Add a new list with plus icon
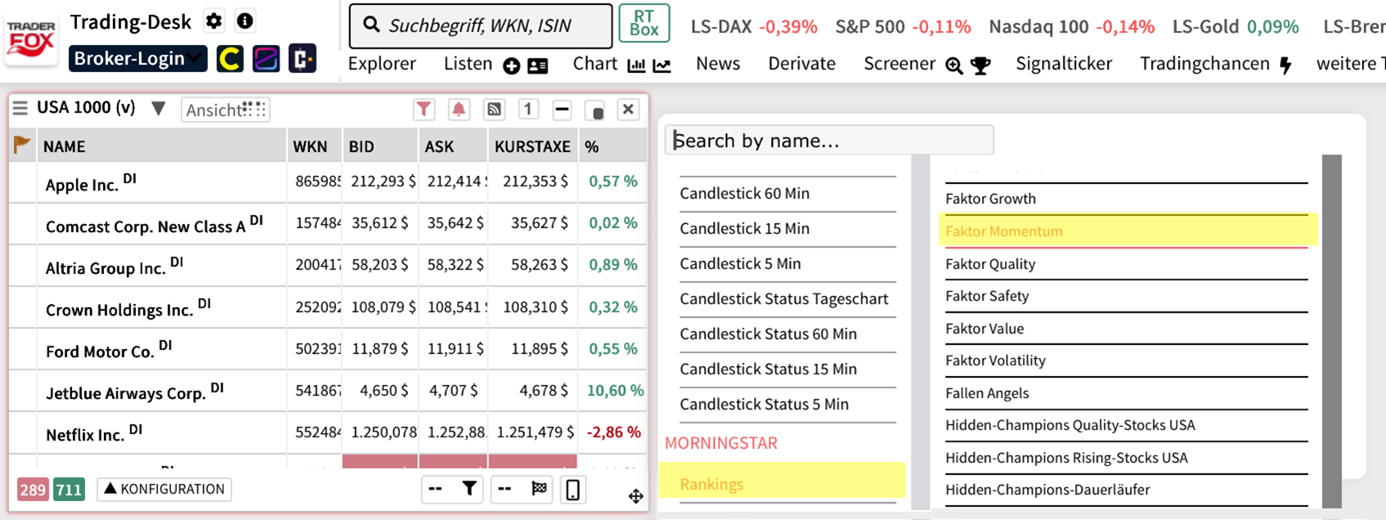The image size is (1386, 520). pos(511,66)
